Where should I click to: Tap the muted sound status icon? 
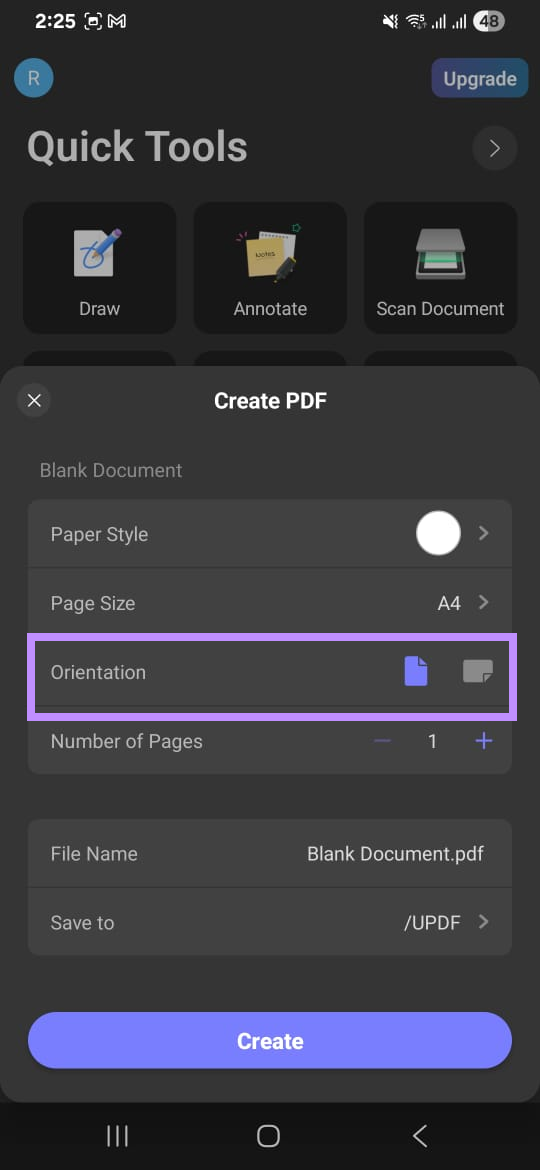pyautogui.click(x=390, y=22)
